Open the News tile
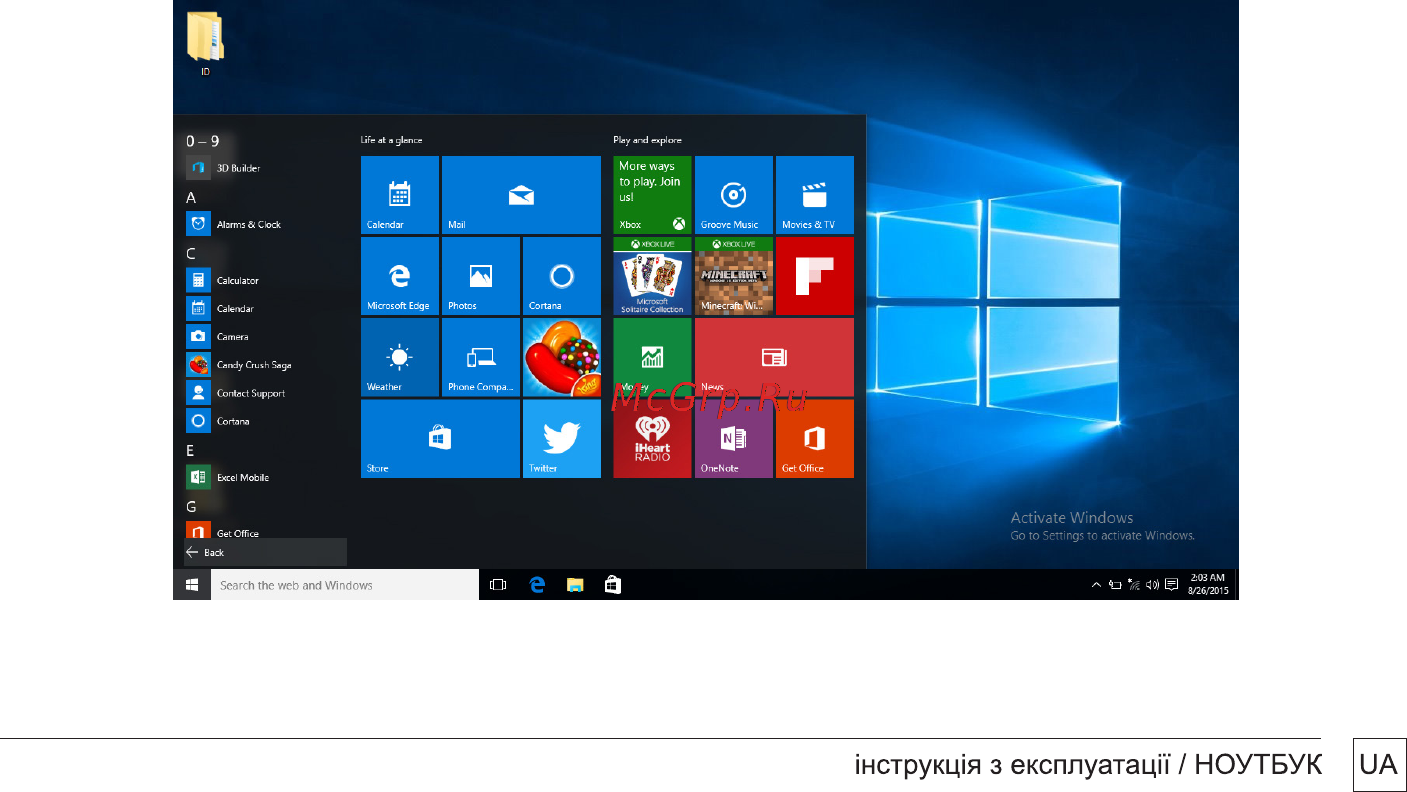 [774, 357]
